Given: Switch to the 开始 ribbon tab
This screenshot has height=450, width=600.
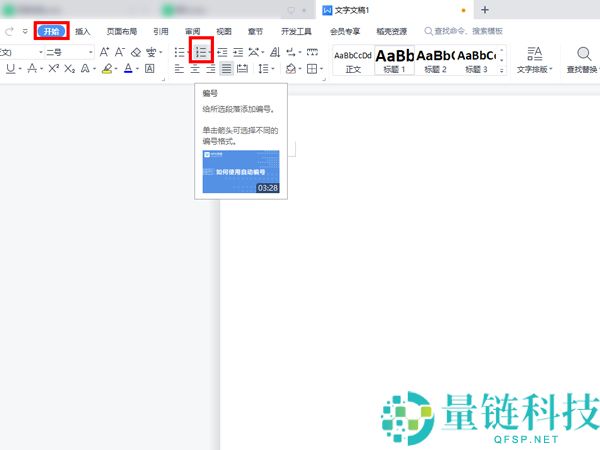Looking at the screenshot, I should click(x=51, y=31).
